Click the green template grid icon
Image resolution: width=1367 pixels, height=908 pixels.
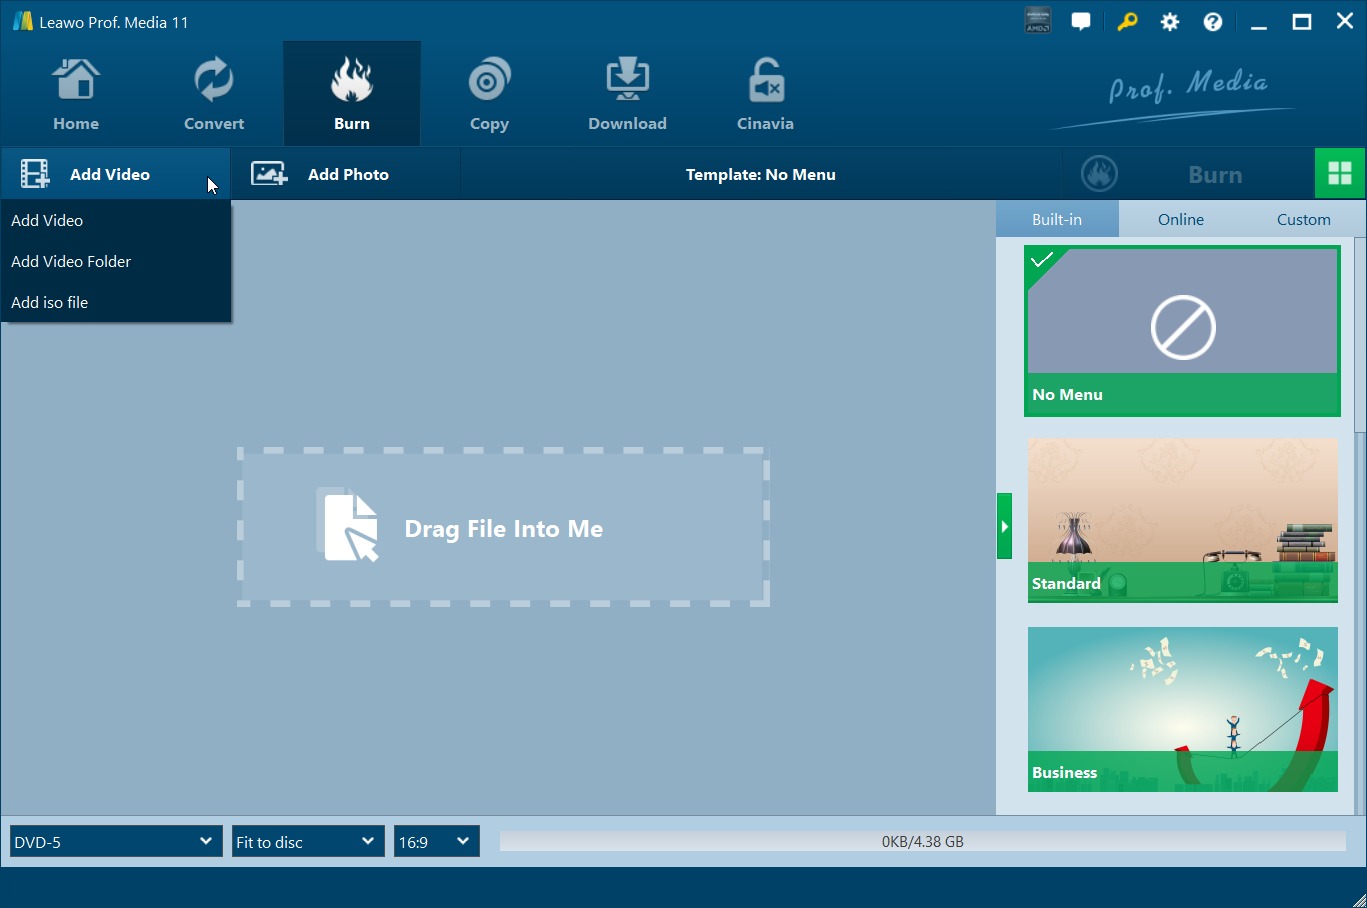[x=1340, y=172]
